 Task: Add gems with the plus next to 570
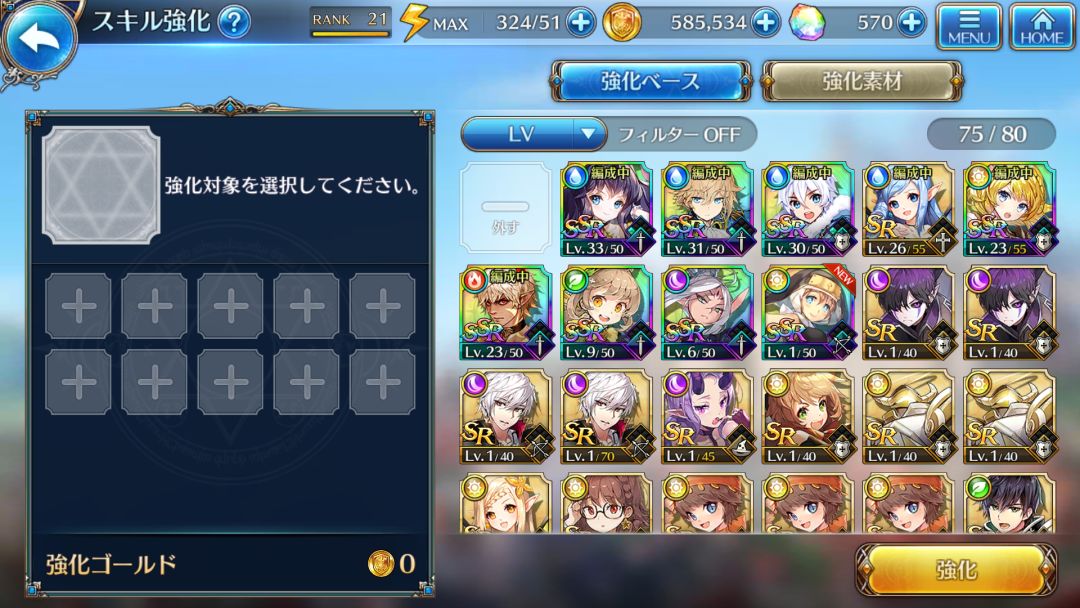pos(911,23)
